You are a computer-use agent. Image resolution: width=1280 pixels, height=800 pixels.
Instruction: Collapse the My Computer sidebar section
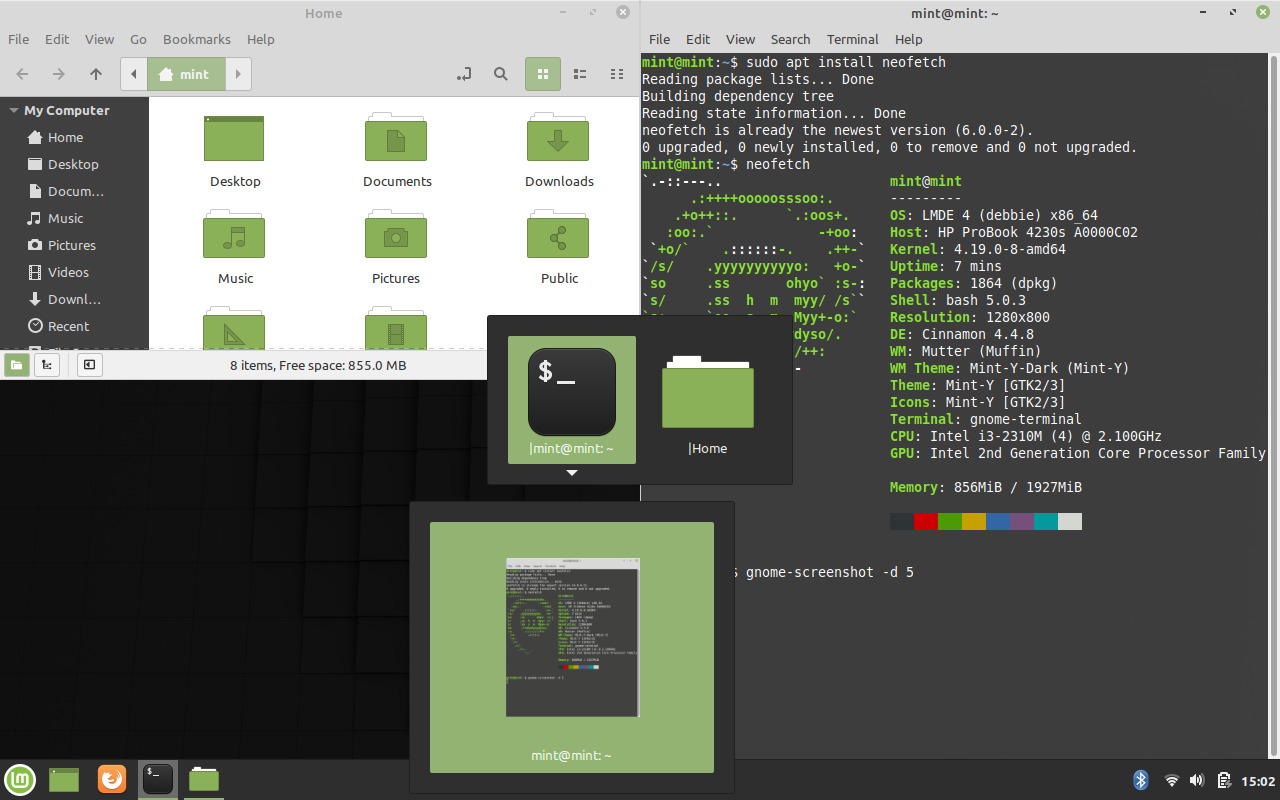point(13,110)
